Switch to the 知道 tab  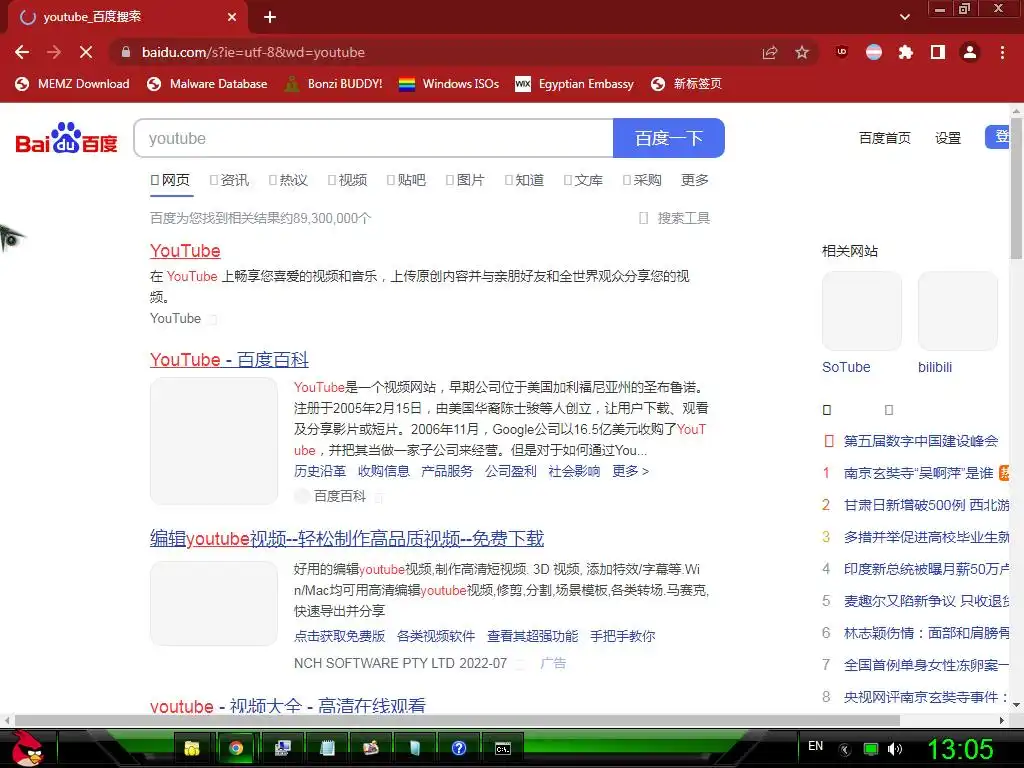click(524, 180)
